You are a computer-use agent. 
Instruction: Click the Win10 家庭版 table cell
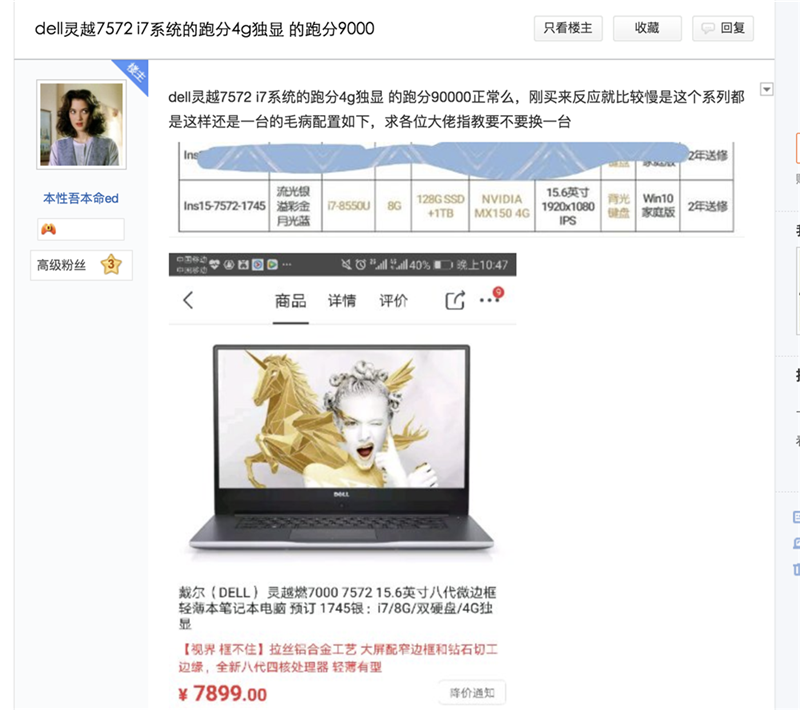[658, 206]
